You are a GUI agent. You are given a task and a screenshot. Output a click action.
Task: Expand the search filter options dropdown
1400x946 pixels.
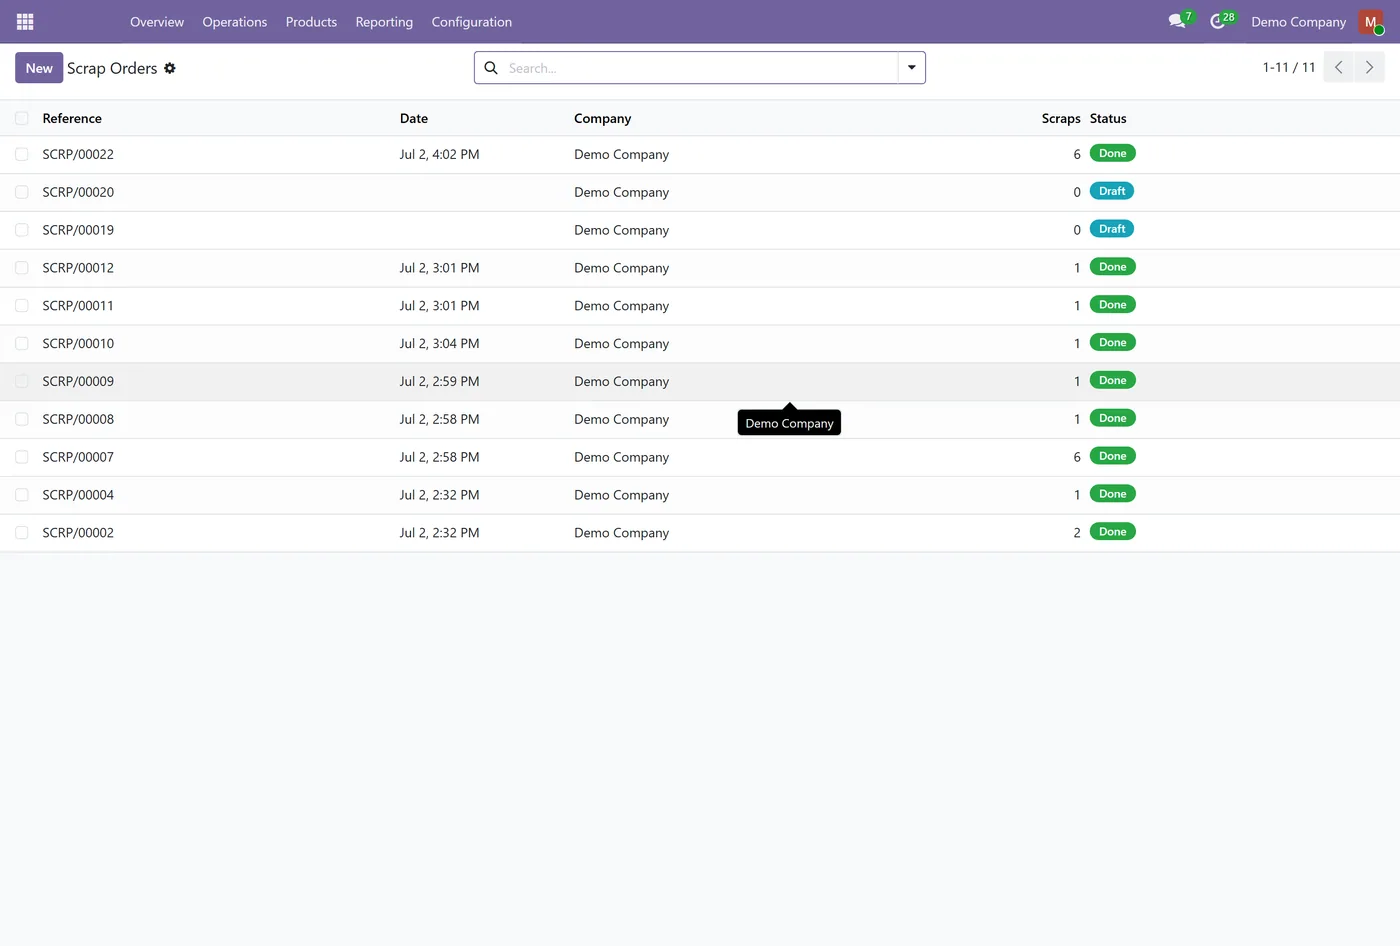911,68
